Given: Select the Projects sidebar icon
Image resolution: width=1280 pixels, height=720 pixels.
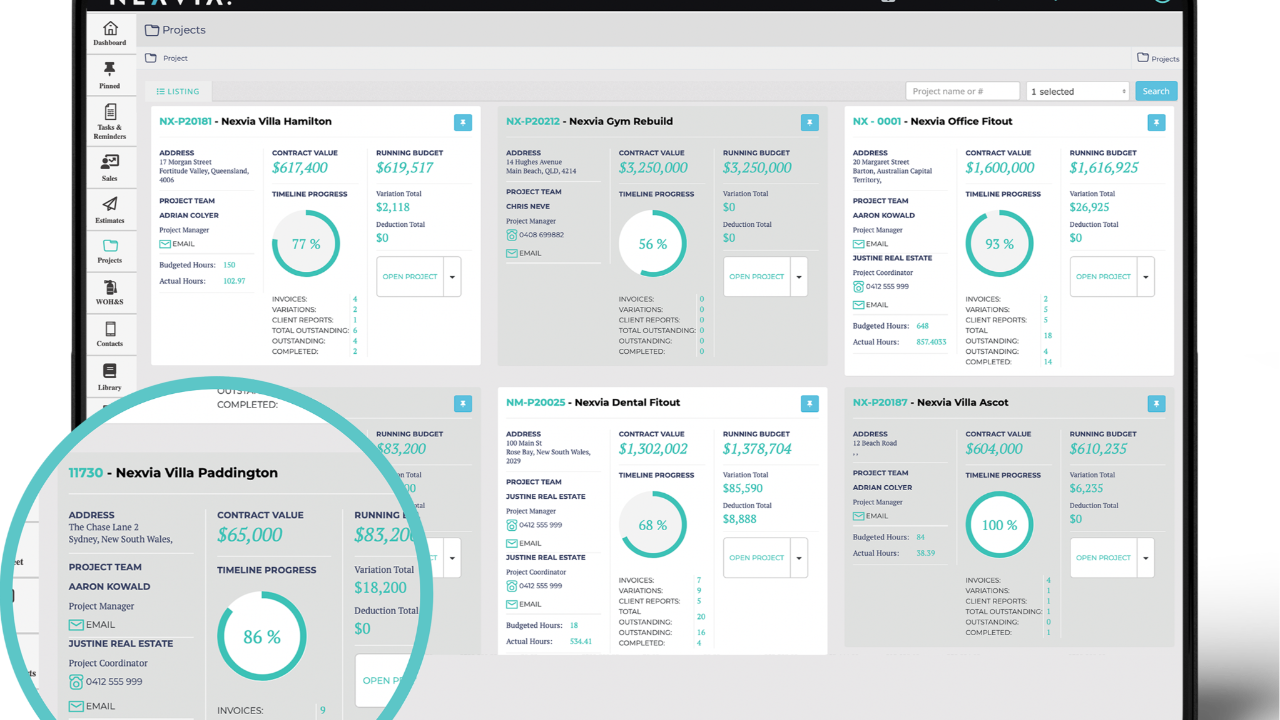Looking at the screenshot, I should [110, 250].
